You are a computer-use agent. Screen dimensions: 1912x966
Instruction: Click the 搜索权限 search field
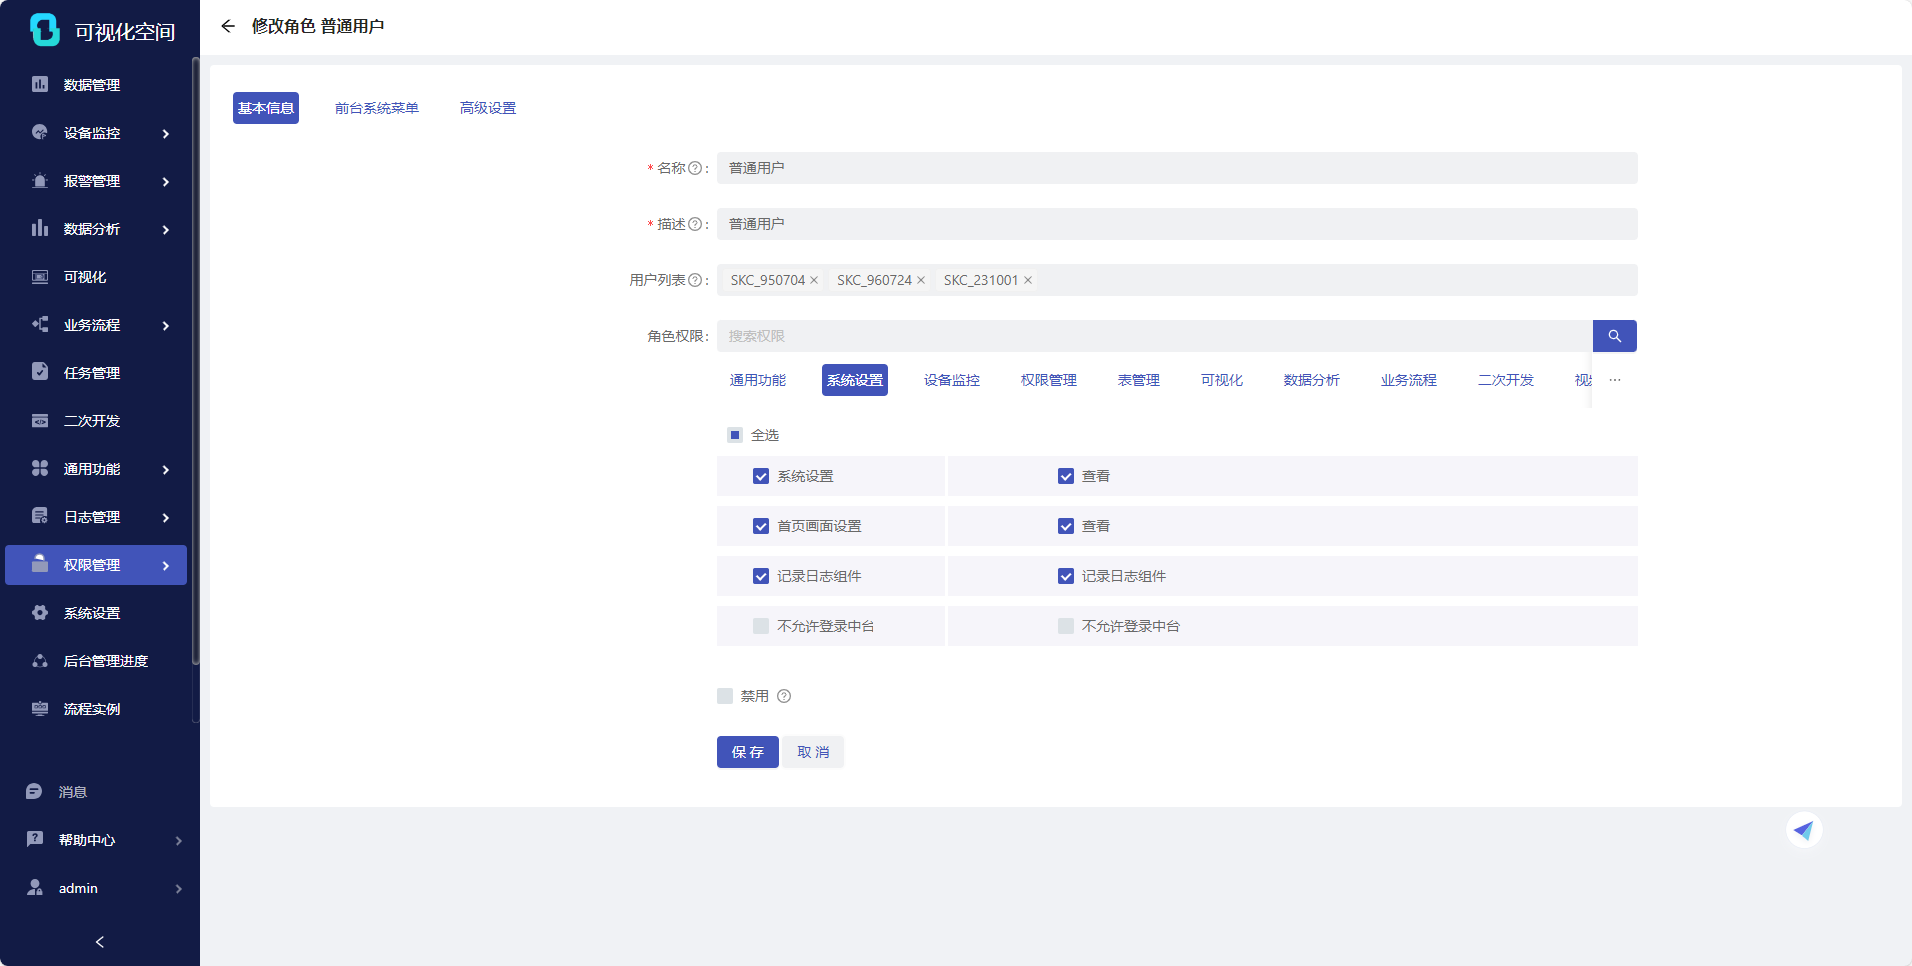[1155, 336]
